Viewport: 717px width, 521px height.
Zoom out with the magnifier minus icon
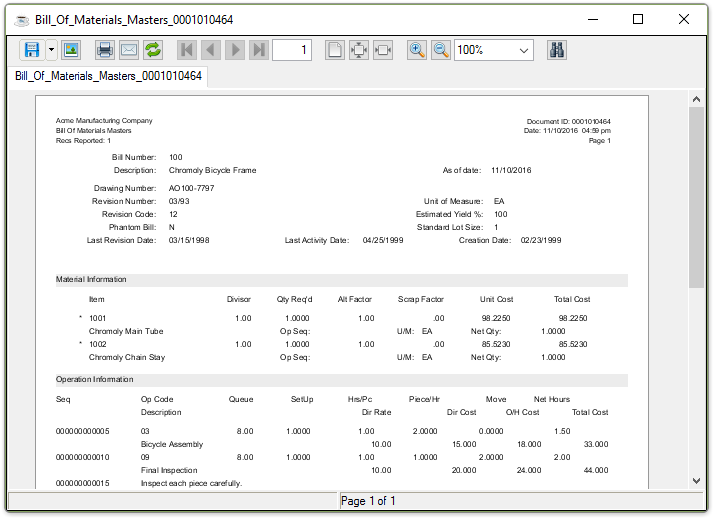tap(440, 49)
